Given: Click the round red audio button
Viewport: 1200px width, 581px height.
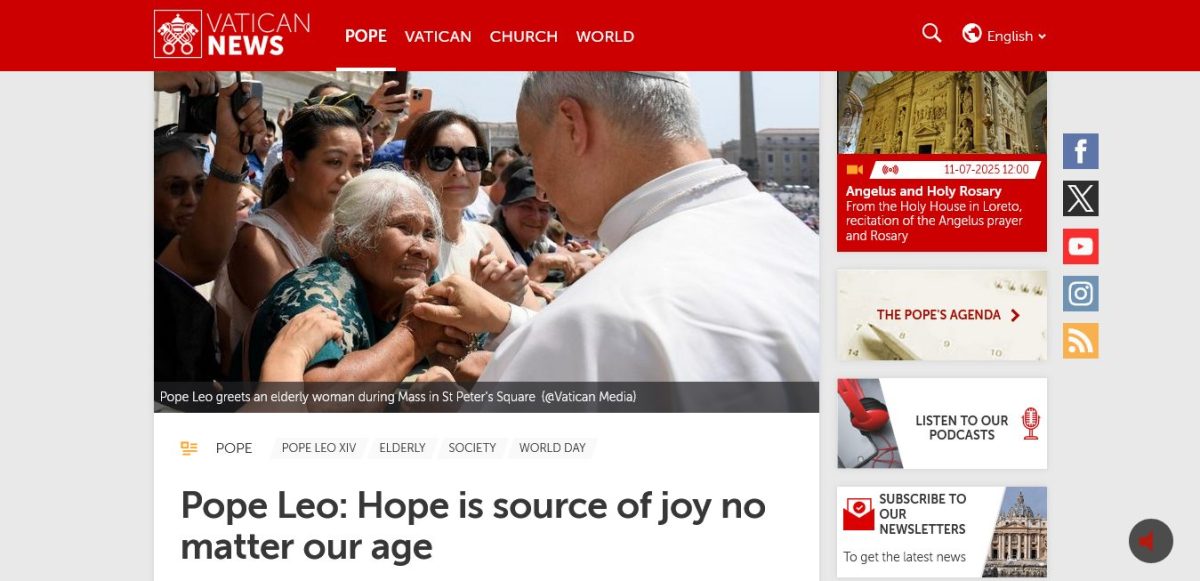Looking at the screenshot, I should point(1150,541).
